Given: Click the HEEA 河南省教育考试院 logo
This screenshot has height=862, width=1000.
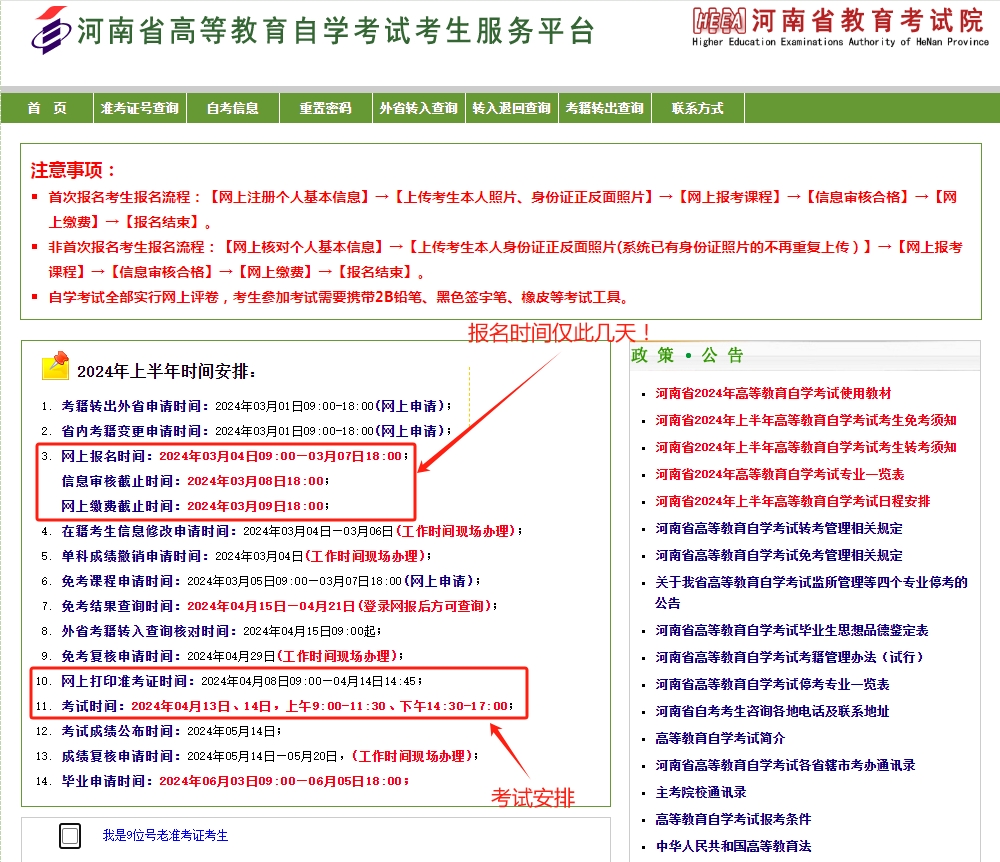Looking at the screenshot, I should click(x=840, y=25).
